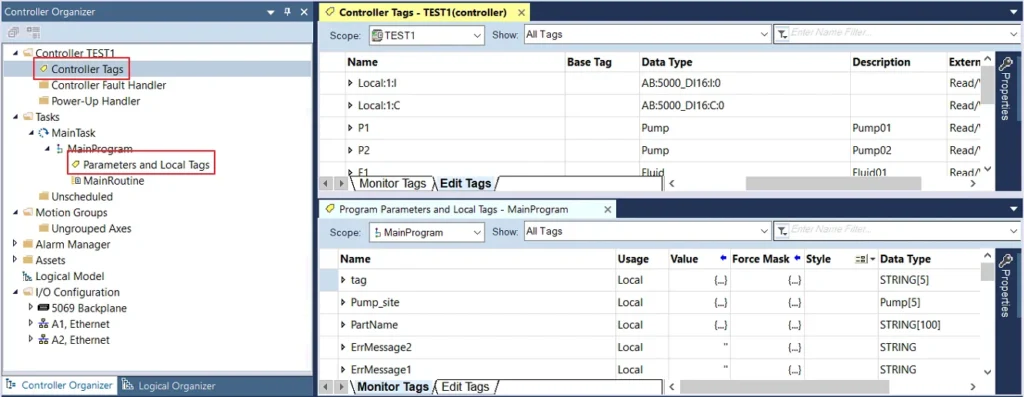Select Ungrouped Axes folder

coord(91,229)
